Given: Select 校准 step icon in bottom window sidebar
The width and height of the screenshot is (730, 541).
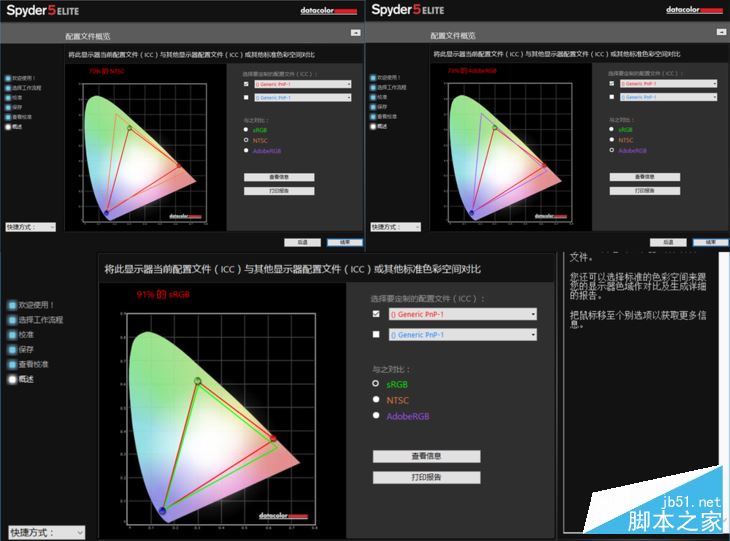Looking at the screenshot, I should point(12,335).
